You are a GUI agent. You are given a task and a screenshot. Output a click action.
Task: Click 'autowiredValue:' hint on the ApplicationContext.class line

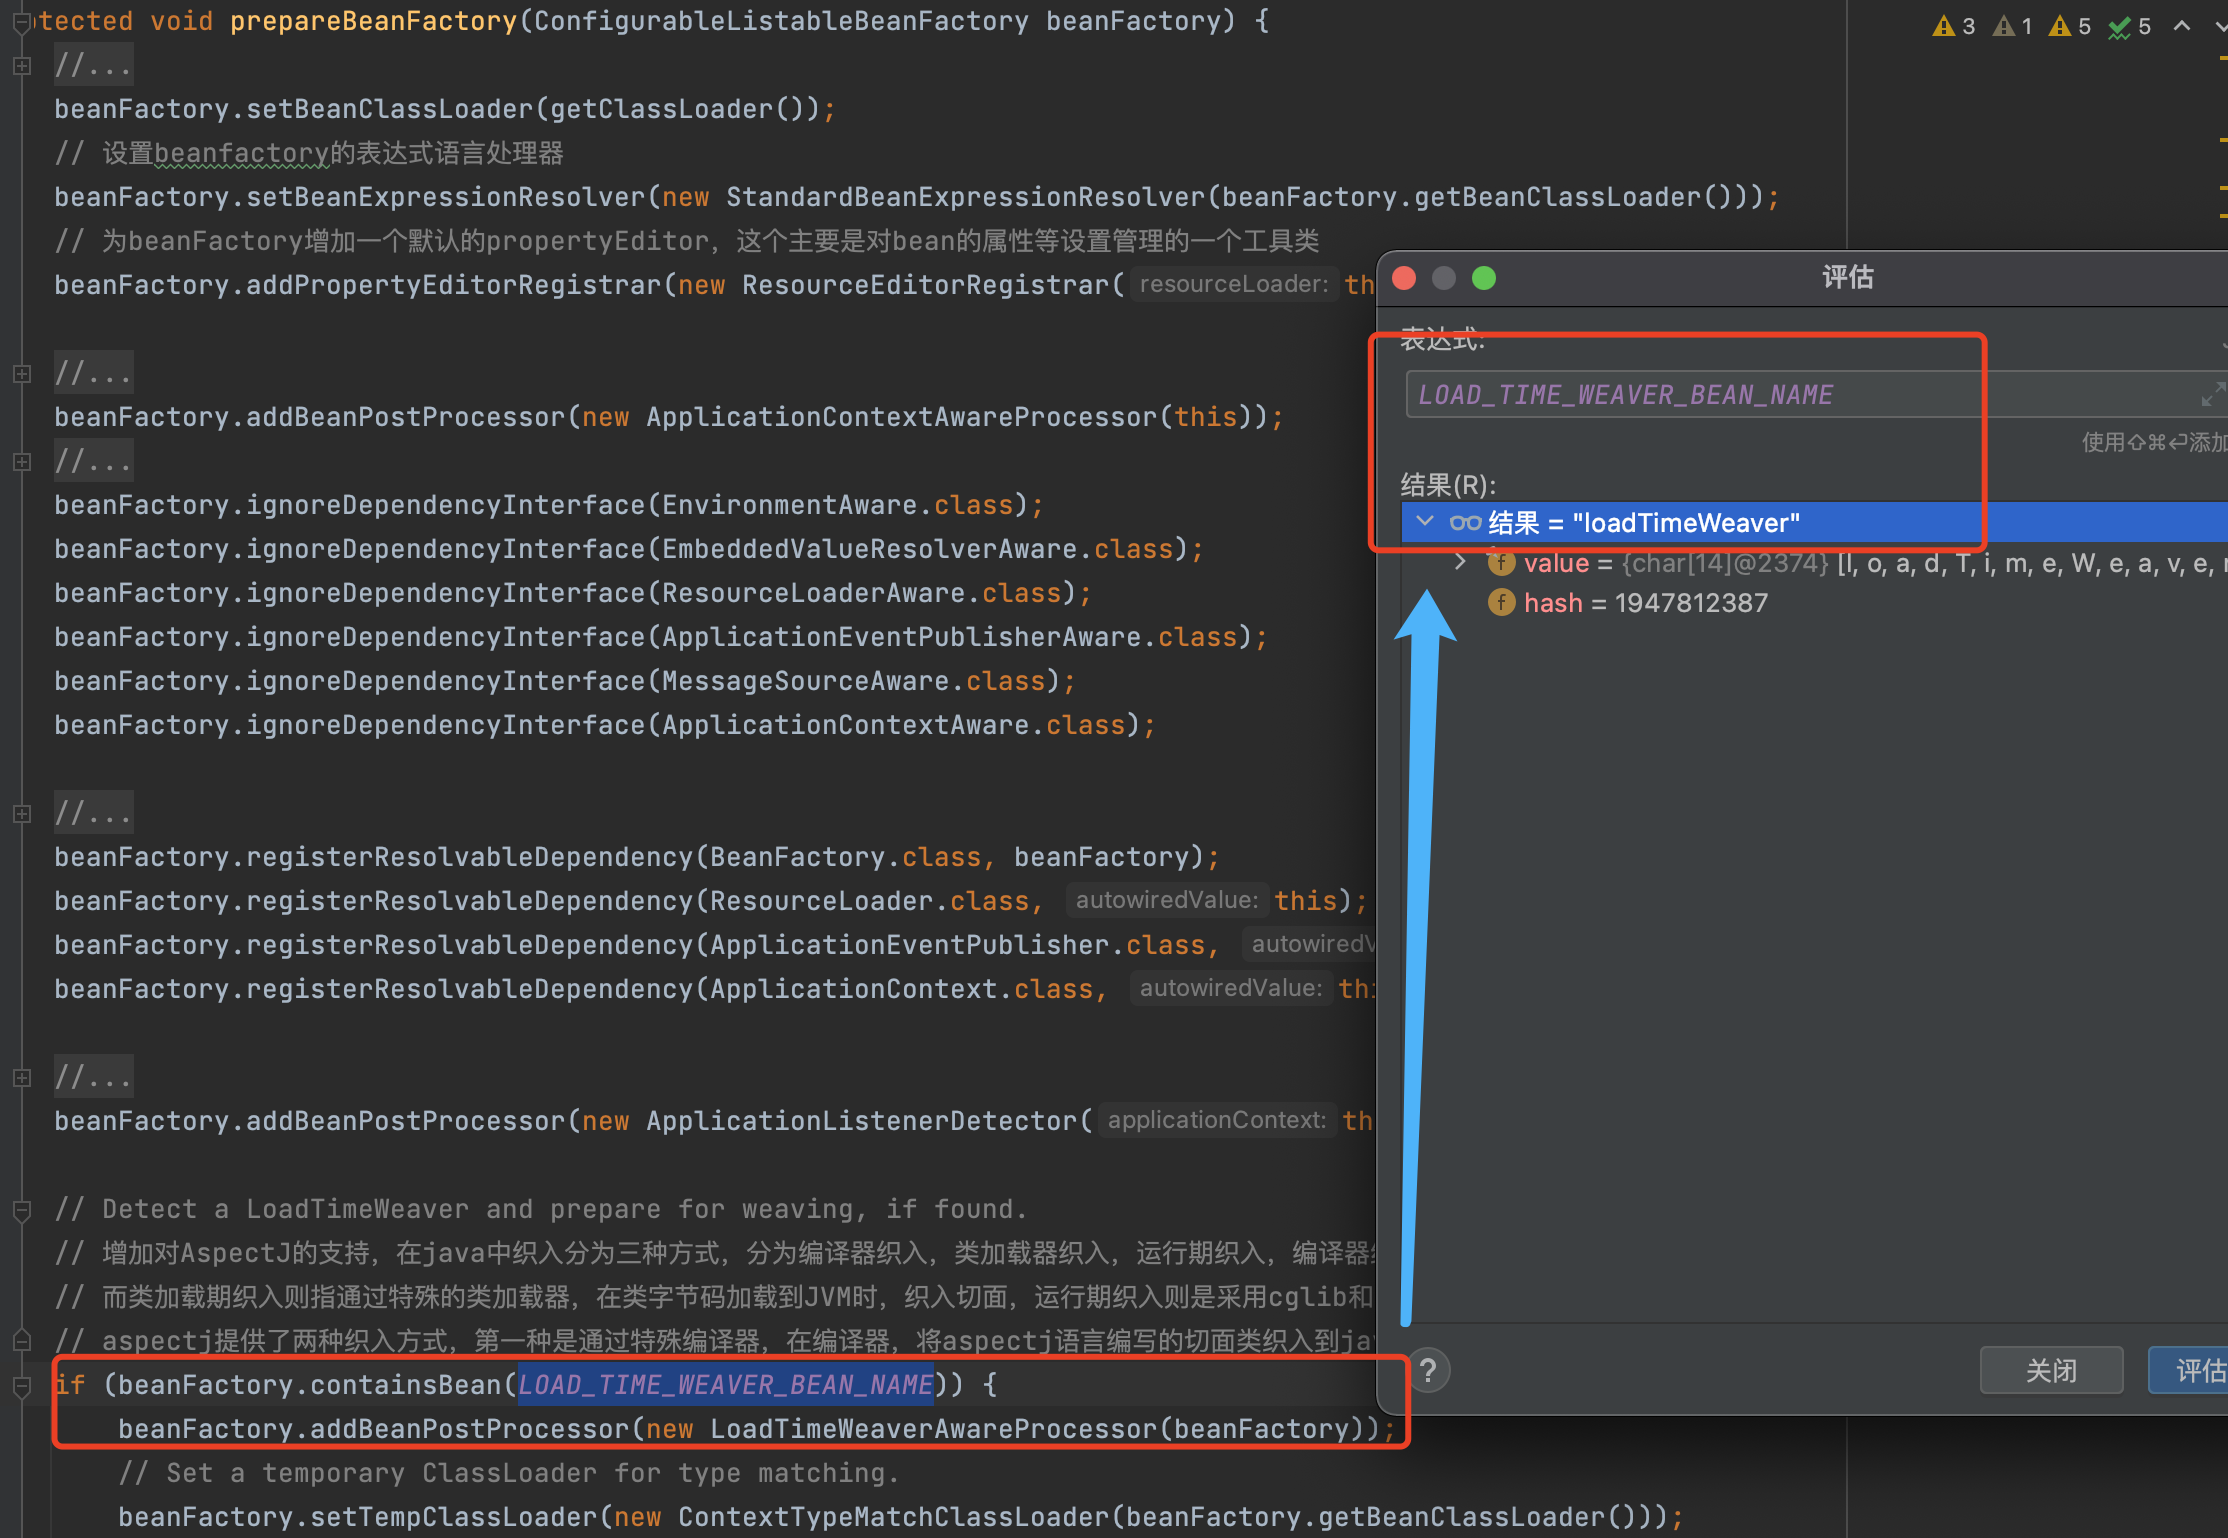click(1231, 988)
